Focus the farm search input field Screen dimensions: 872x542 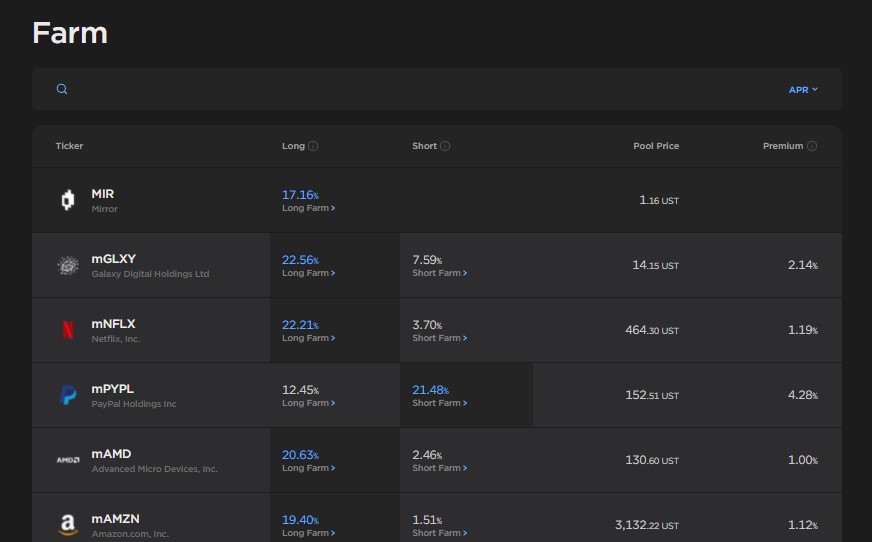(x=423, y=89)
